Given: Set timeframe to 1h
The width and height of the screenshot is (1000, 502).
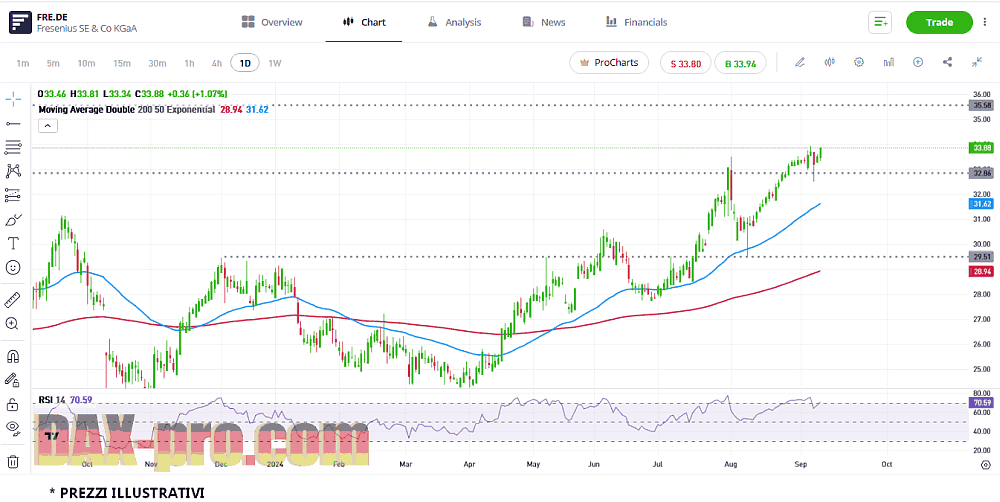Looking at the screenshot, I should pos(189,63).
